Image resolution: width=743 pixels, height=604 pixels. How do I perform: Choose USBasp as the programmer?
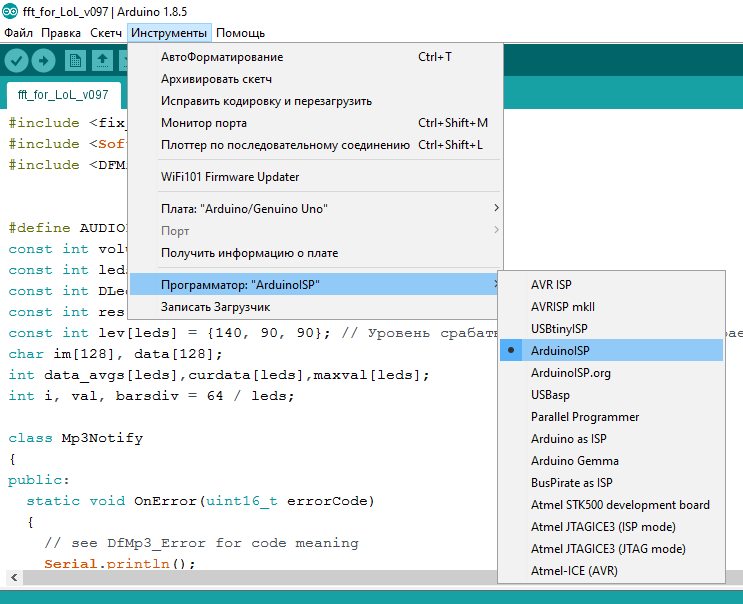[x=550, y=394]
